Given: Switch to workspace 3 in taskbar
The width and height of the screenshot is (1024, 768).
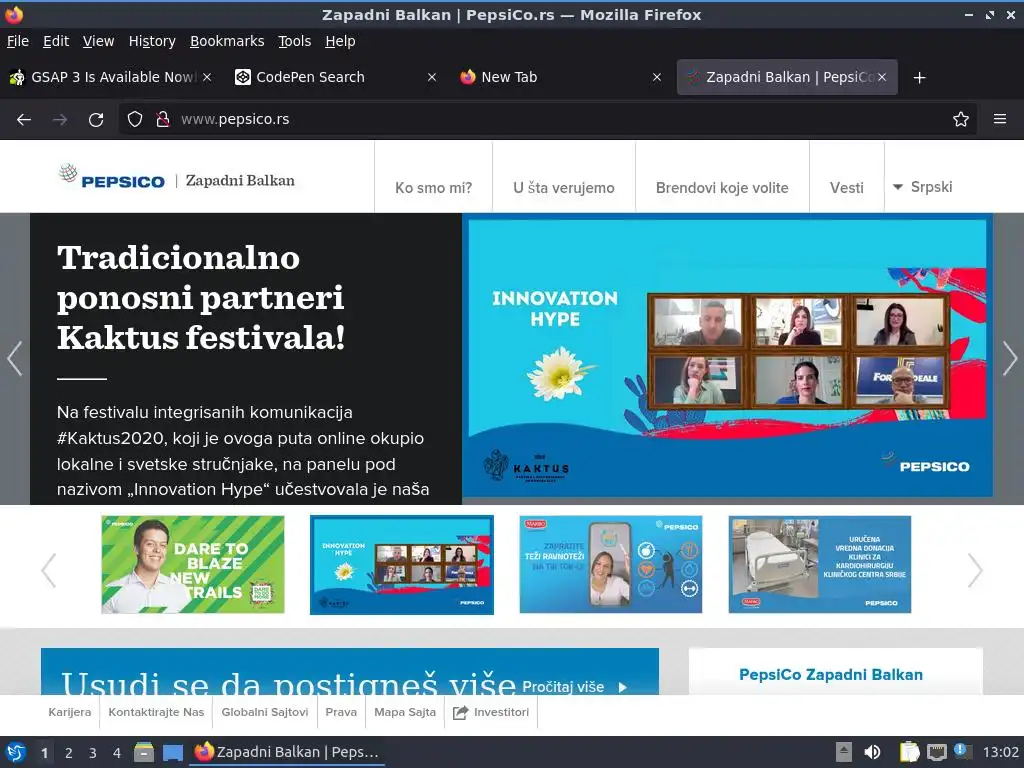Looking at the screenshot, I should point(93,753).
